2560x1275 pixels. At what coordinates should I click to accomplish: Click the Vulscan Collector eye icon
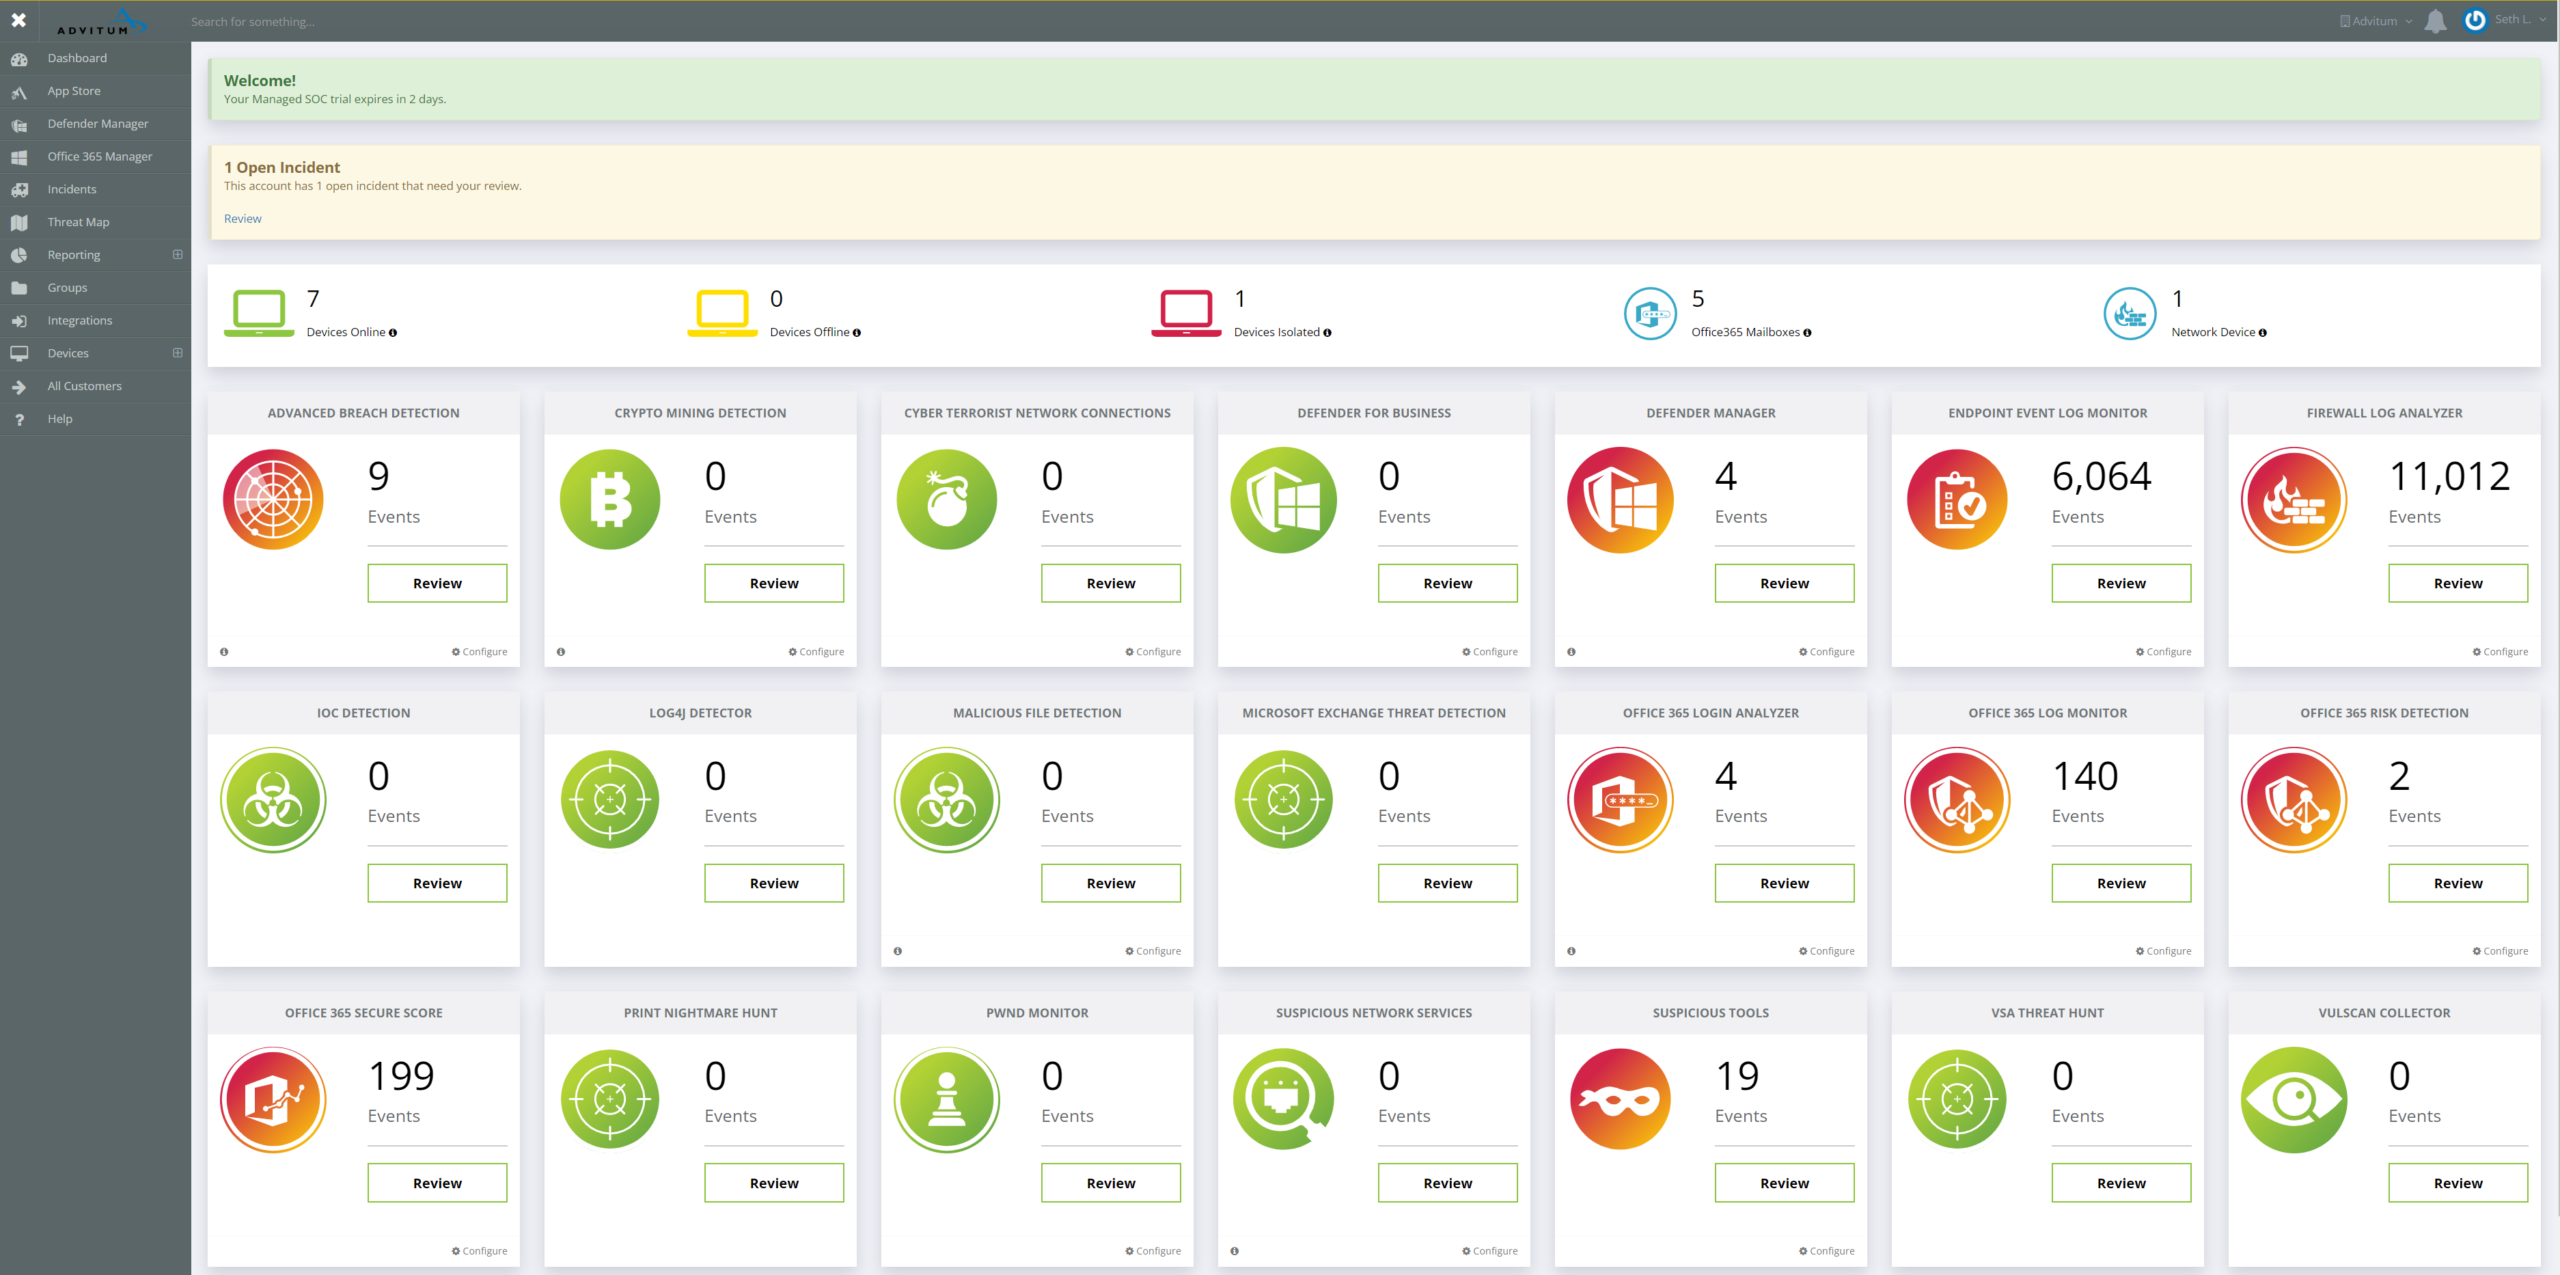click(2294, 1099)
